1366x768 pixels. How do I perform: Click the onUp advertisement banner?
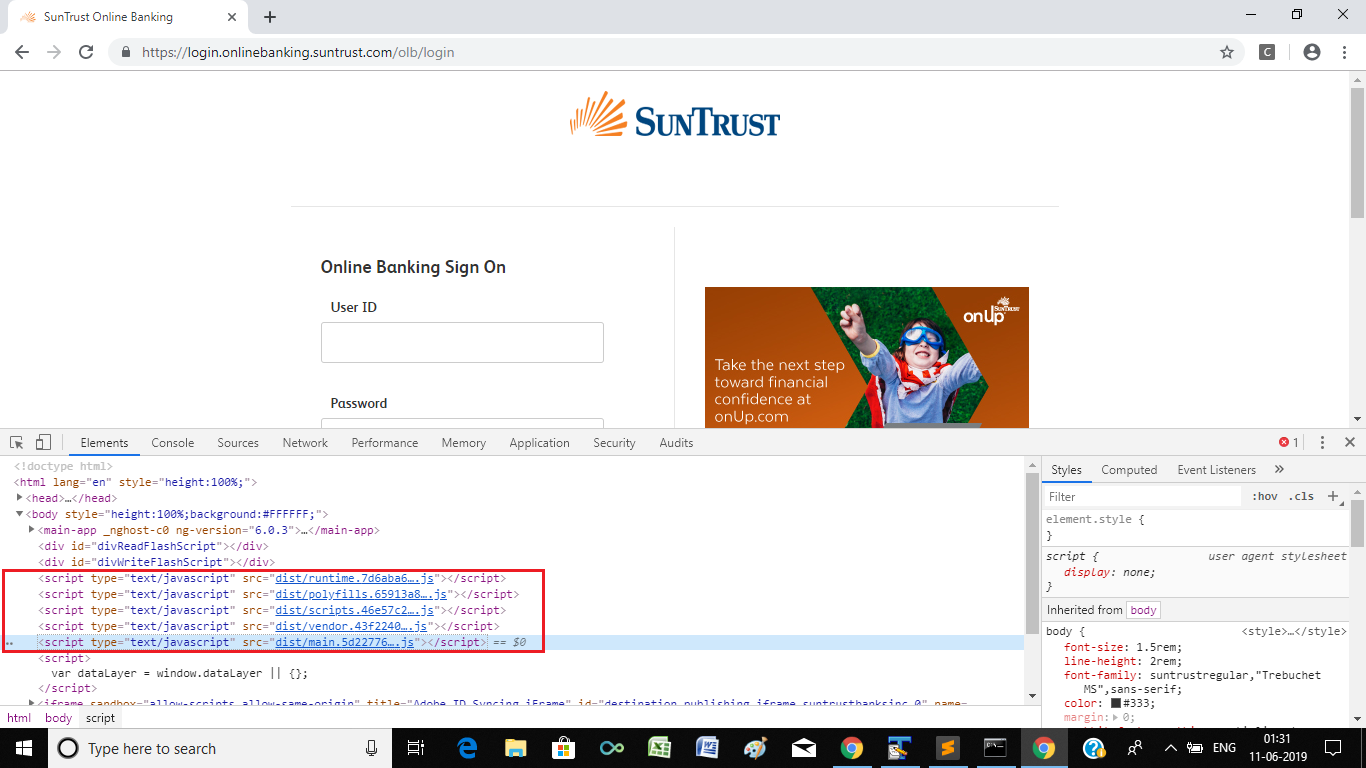coord(867,358)
